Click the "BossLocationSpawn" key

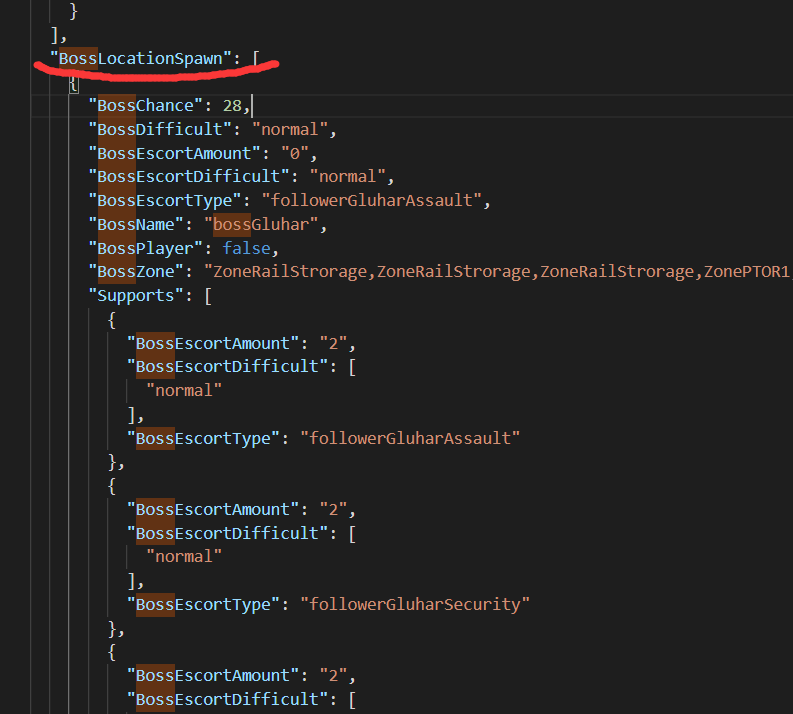click(x=141, y=59)
